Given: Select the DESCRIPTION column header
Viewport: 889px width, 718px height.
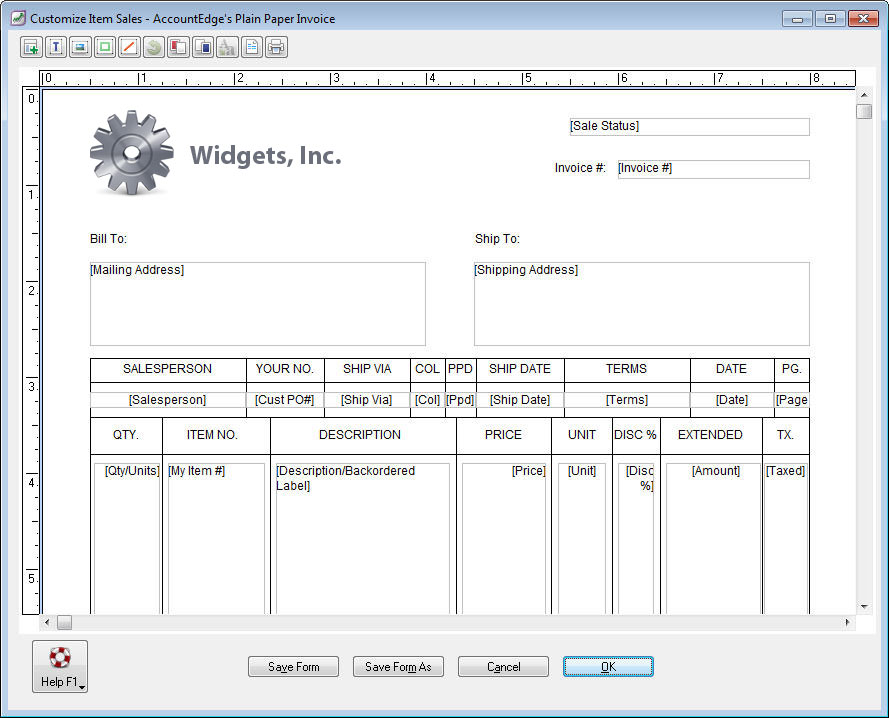Looking at the screenshot, I should 360,435.
